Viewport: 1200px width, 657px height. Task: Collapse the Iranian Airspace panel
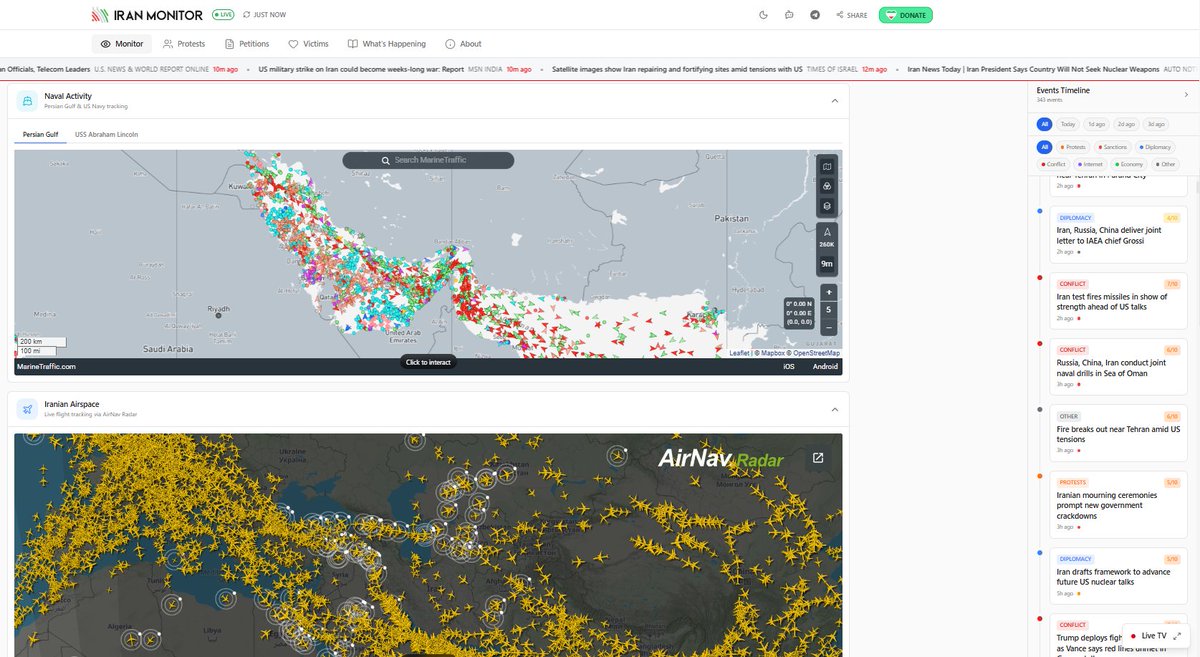pos(834,409)
